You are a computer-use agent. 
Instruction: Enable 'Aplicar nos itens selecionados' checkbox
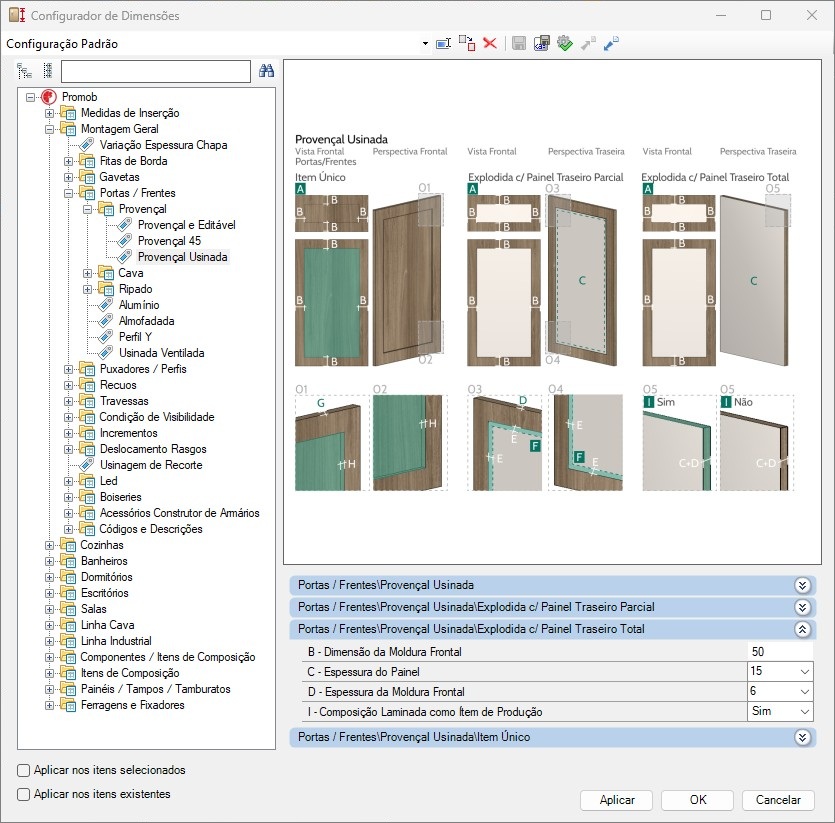[24, 771]
